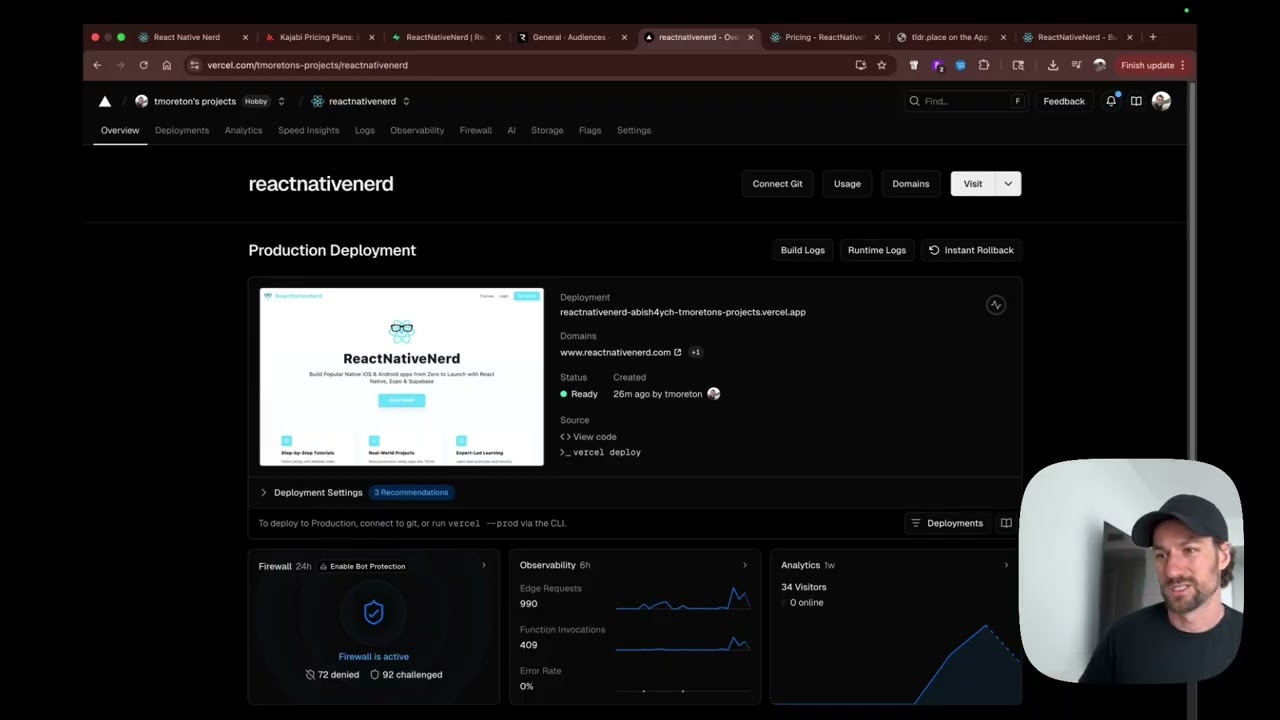Viewport: 1280px width, 720px height.
Task: Open the +1 additional domains badge
Action: coord(695,352)
